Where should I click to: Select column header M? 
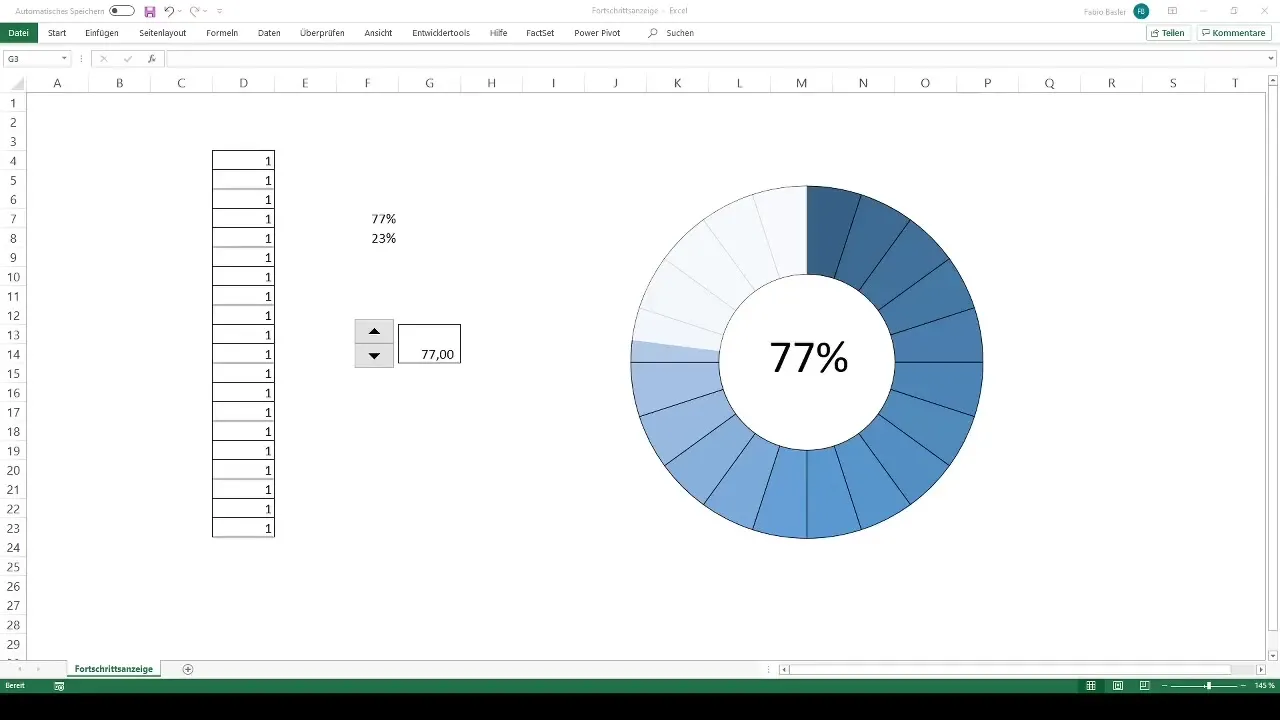[x=801, y=83]
